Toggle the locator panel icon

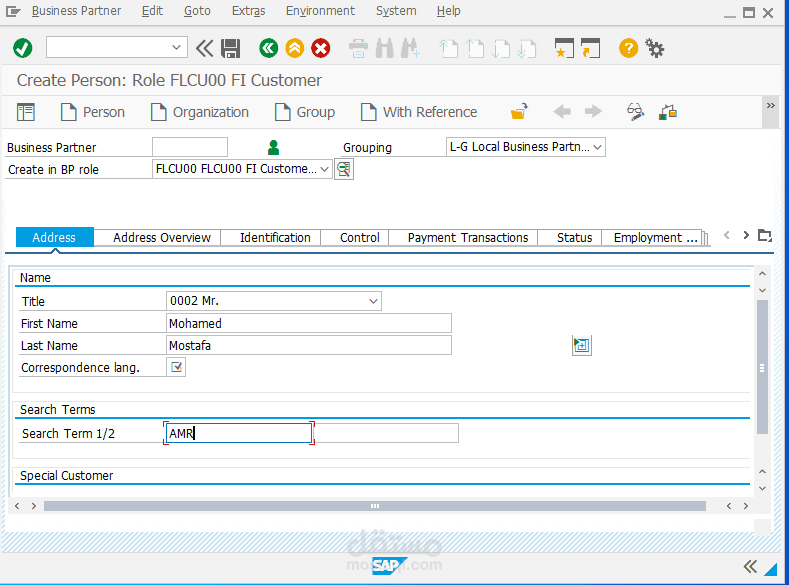(26, 112)
